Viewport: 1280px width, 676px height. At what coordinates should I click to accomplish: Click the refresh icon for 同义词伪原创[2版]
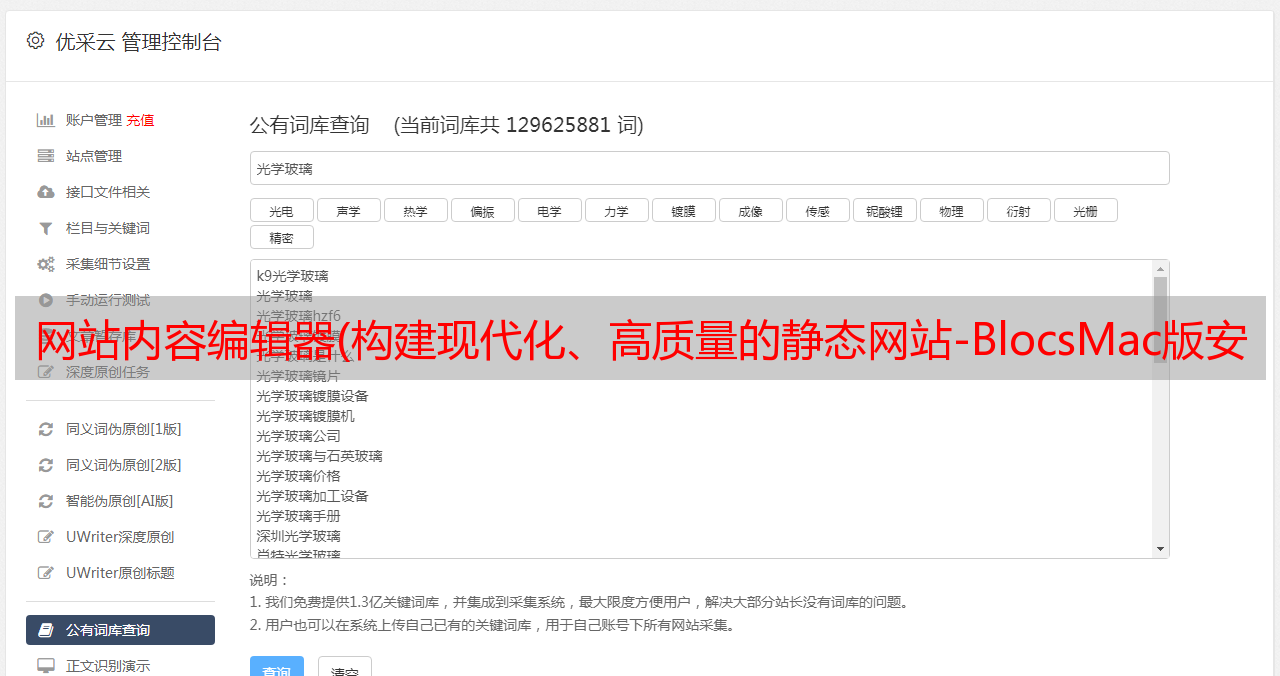pyautogui.click(x=46, y=465)
